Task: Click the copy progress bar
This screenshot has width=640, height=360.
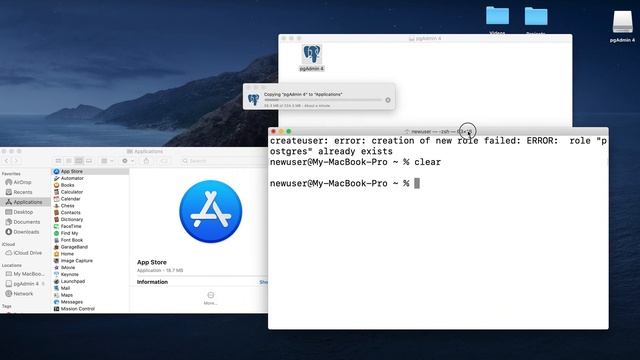Action: coord(322,100)
